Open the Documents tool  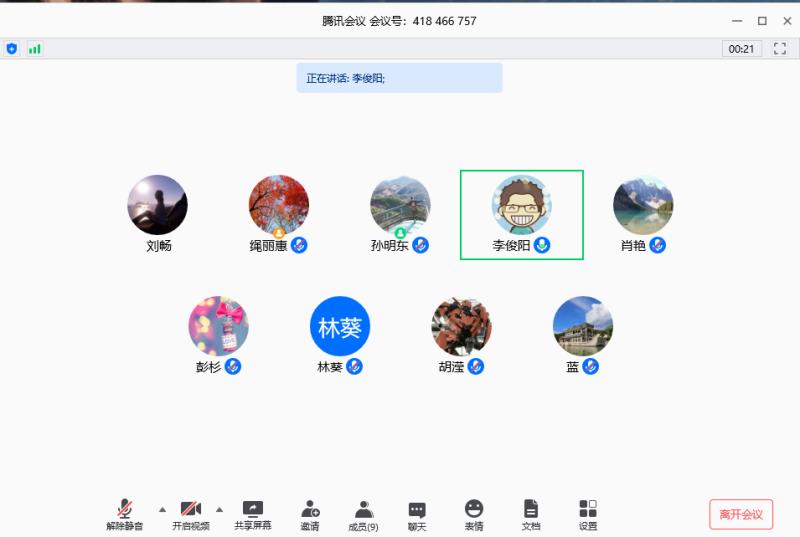531,514
